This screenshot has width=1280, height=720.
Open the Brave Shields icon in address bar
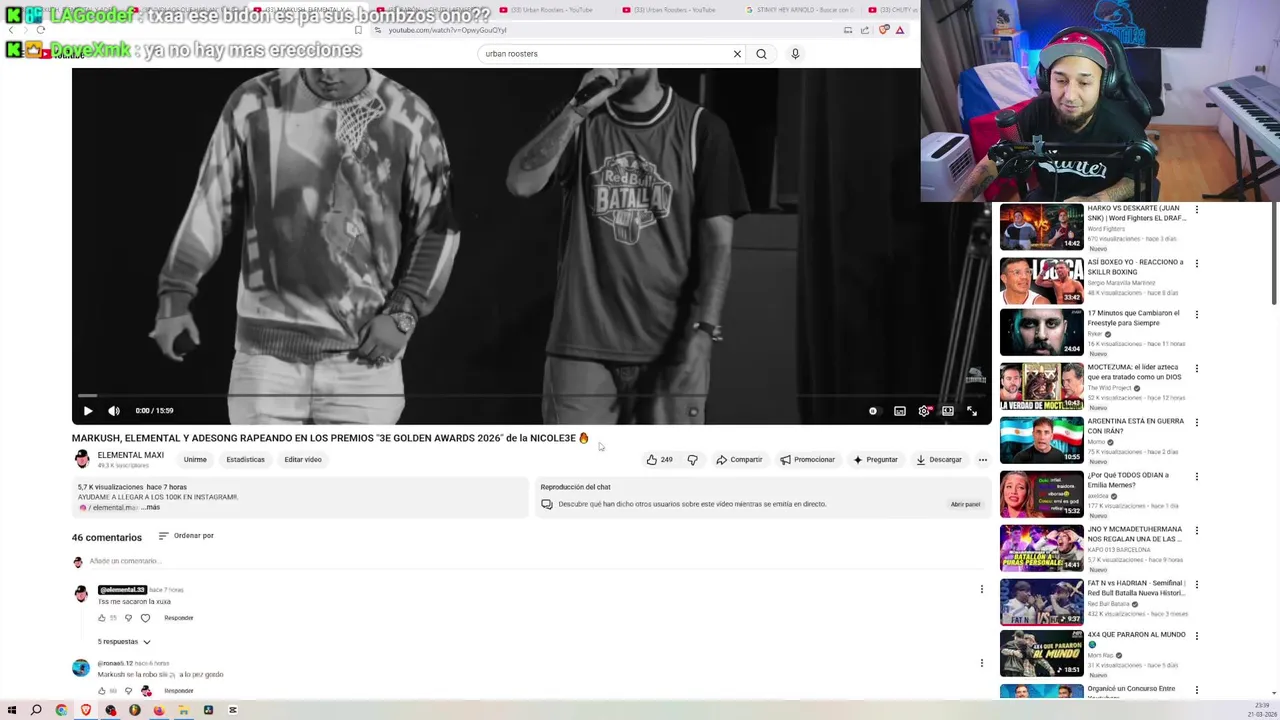click(883, 30)
